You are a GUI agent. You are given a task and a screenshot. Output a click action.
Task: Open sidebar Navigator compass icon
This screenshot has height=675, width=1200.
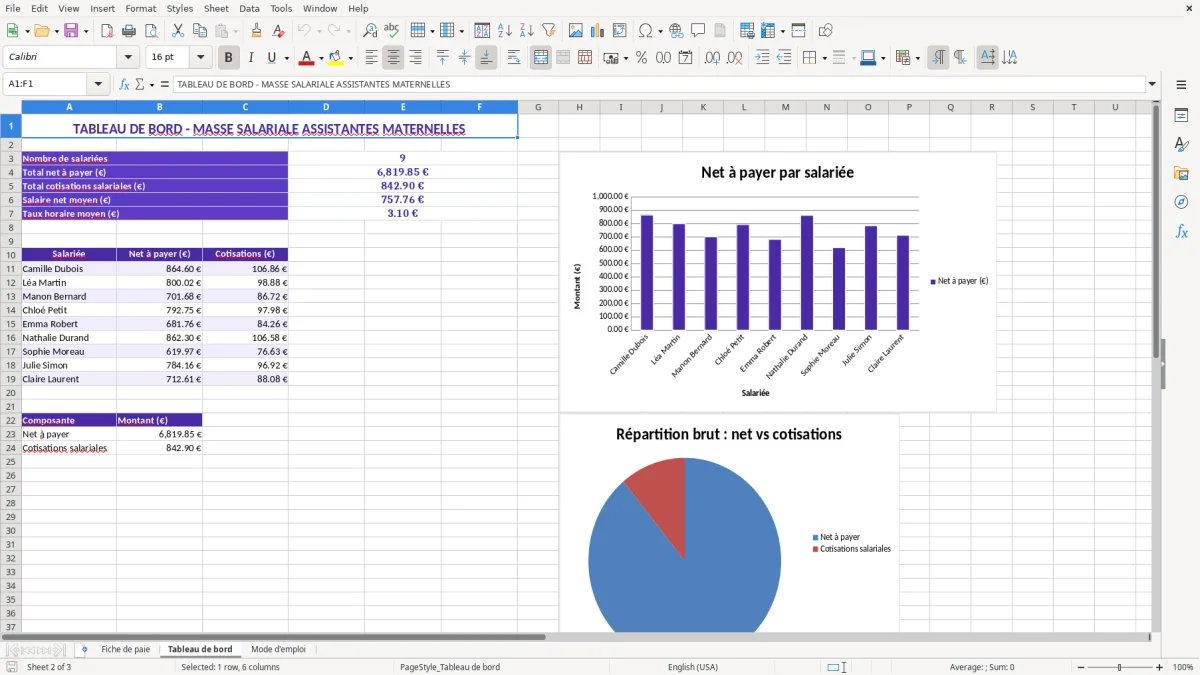pyautogui.click(x=1181, y=202)
